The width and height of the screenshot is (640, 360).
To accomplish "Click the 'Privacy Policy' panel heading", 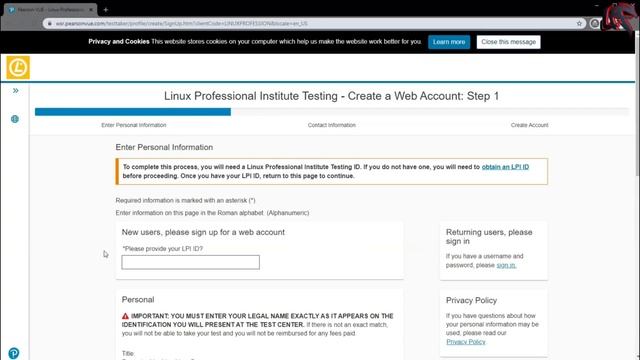I will coord(471,300).
